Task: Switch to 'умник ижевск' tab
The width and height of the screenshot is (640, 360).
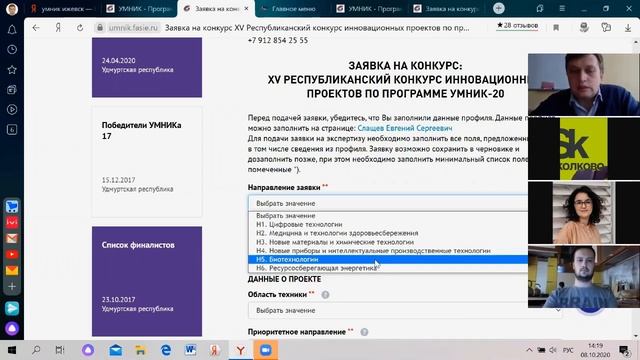Action: tap(62, 9)
